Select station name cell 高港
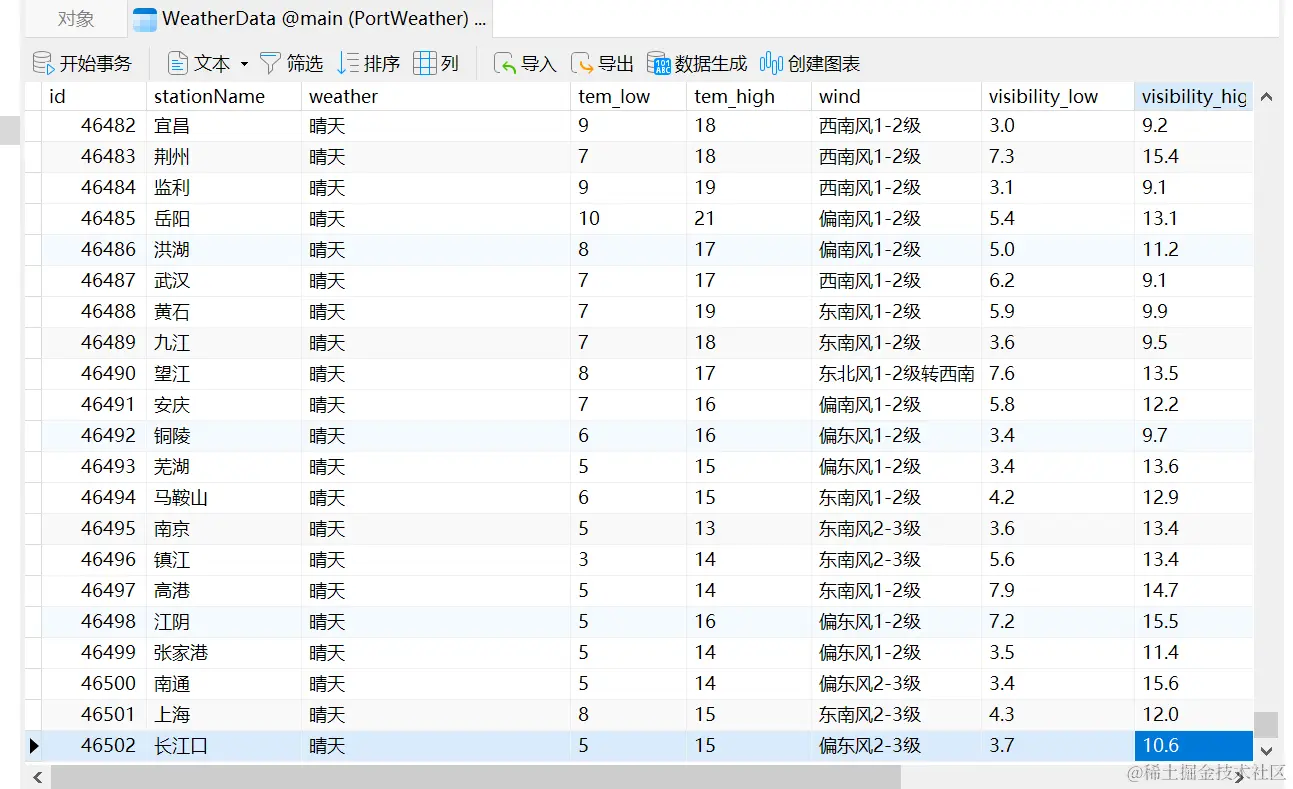 [224, 590]
